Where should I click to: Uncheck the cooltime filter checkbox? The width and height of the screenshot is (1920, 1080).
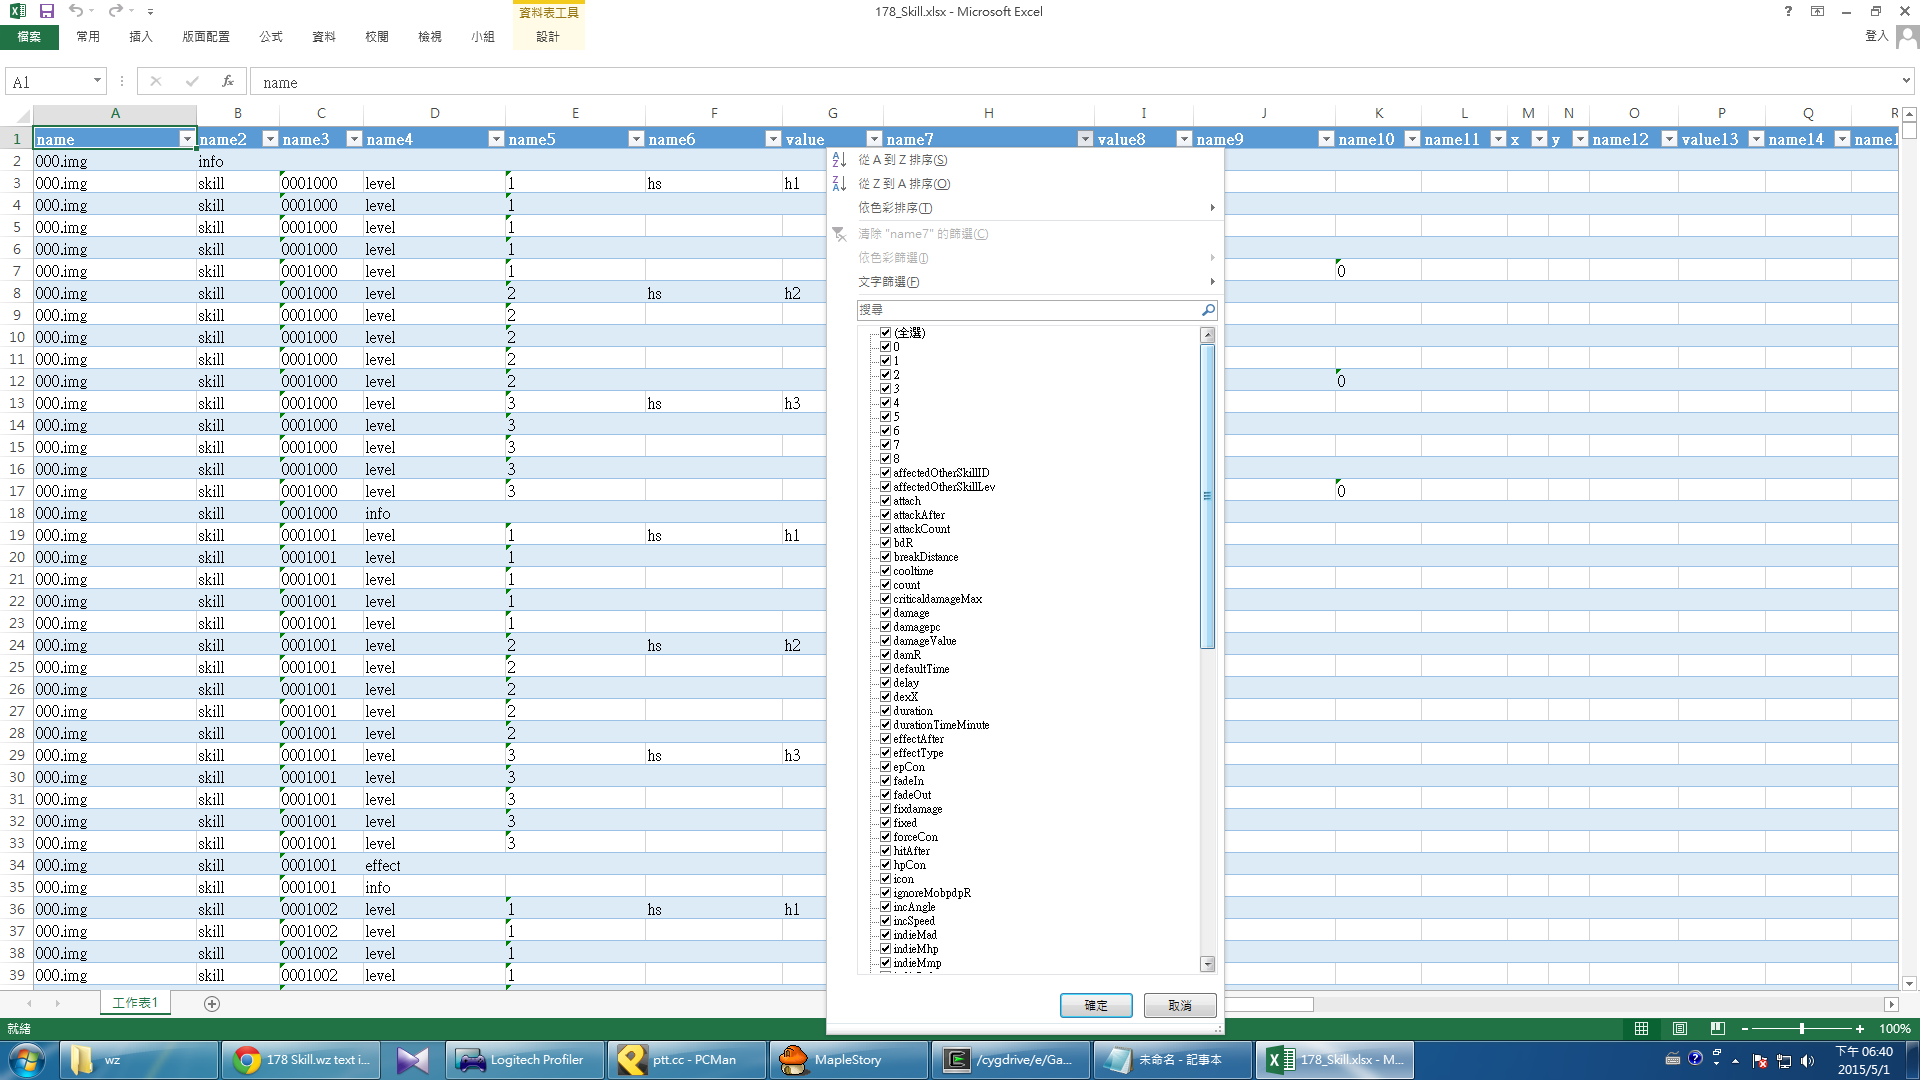click(885, 571)
